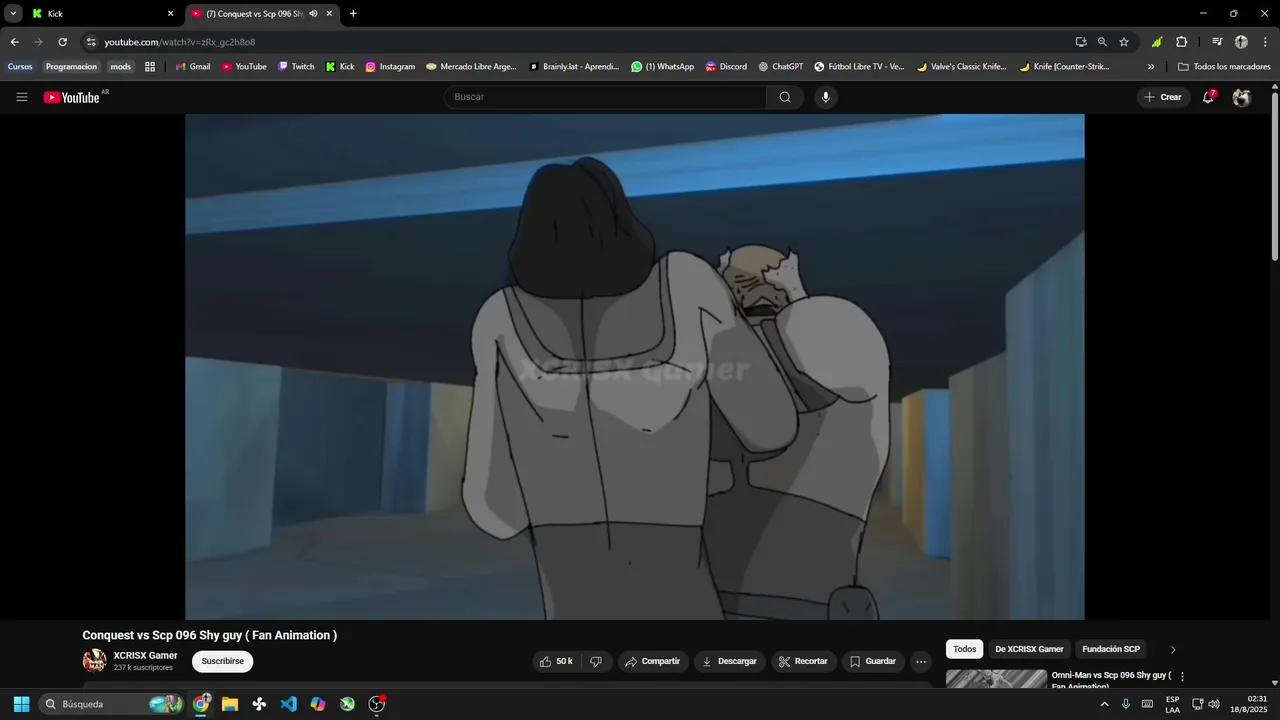Click the browser address bar URL
The image size is (1280, 720).
point(179,42)
